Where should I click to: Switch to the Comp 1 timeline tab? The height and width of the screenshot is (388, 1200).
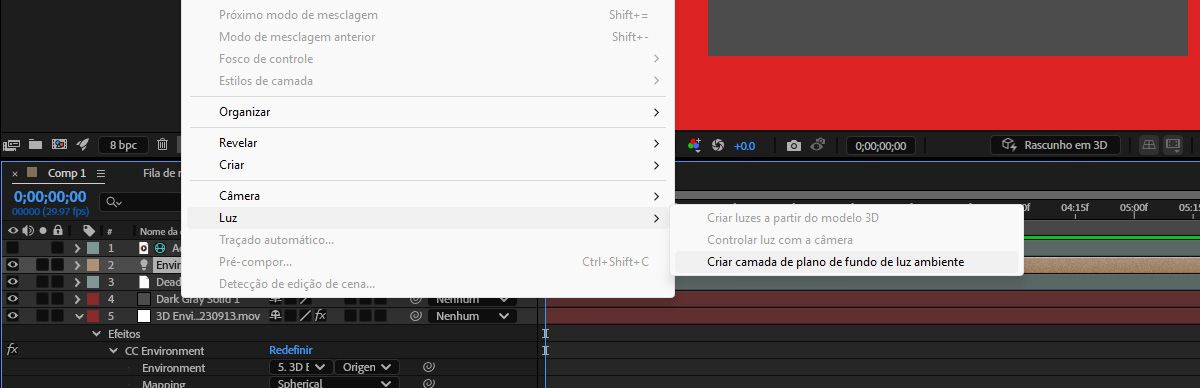click(67, 173)
